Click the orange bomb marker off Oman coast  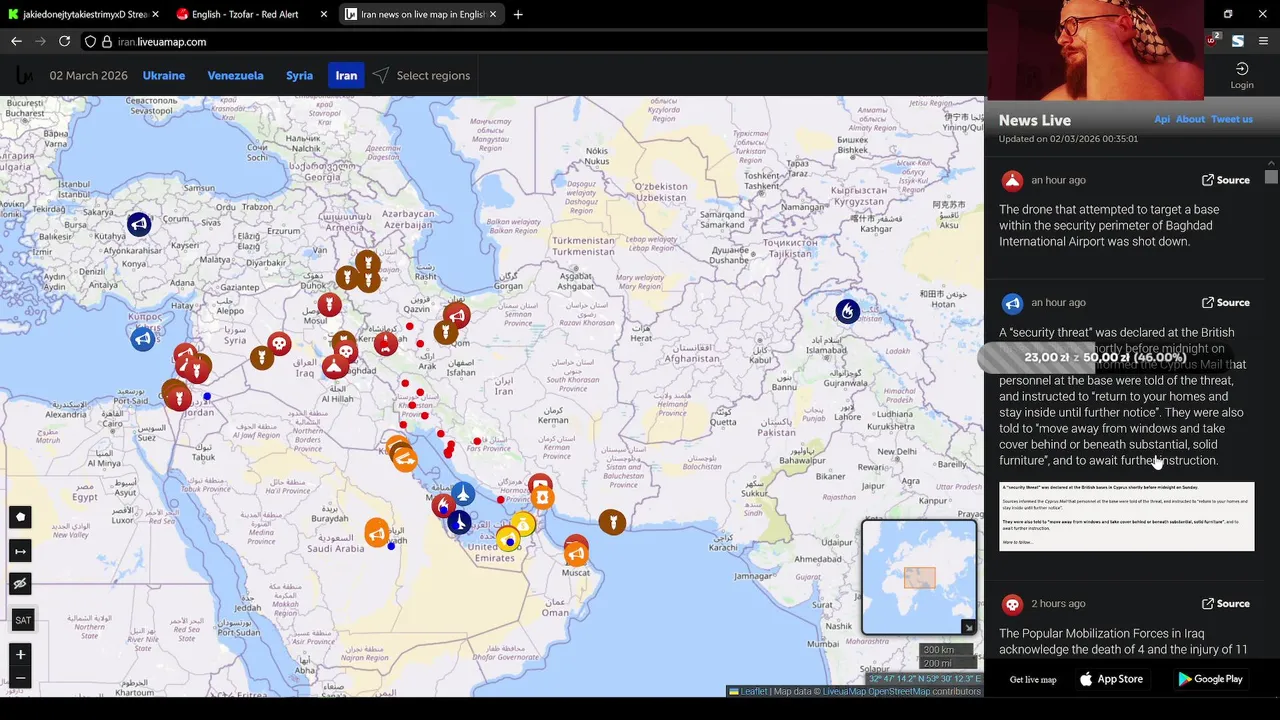click(x=612, y=521)
